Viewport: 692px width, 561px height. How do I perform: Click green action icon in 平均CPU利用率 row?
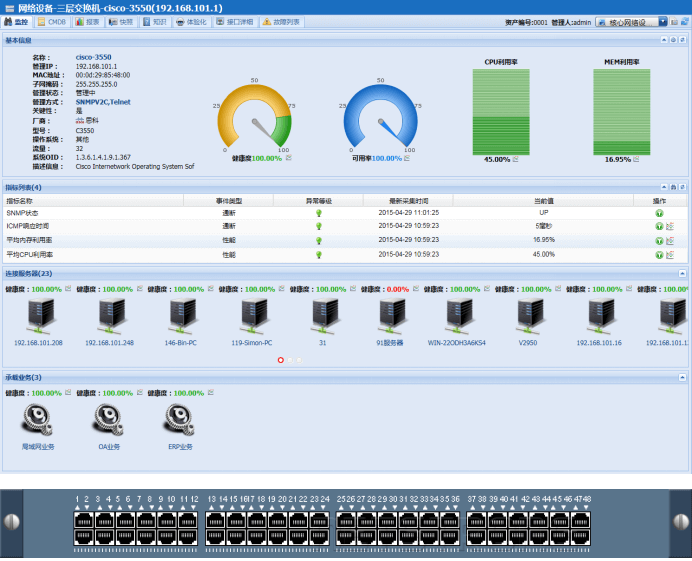[x=659, y=255]
